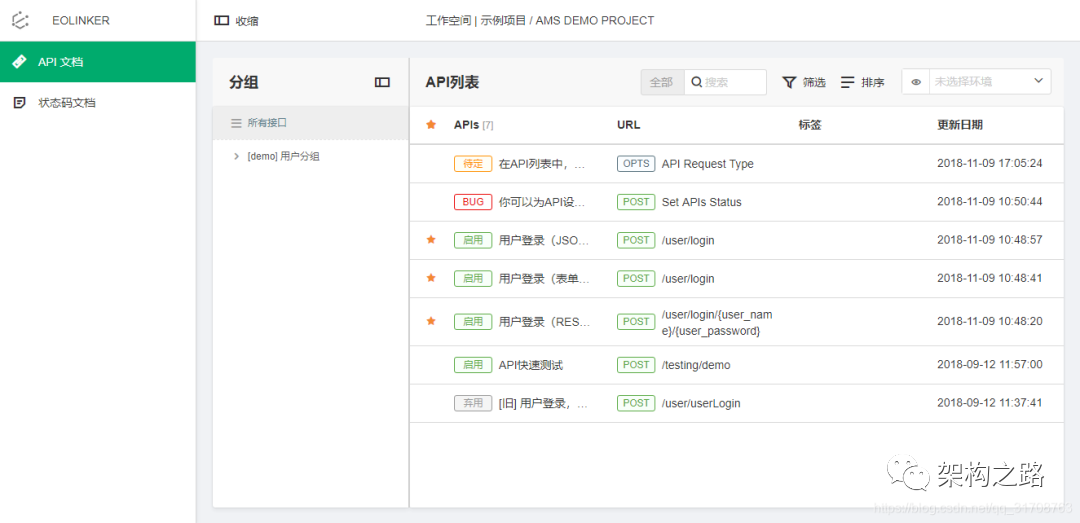Click the /testing/demo URL text
Image resolution: width=1080 pixels, height=523 pixels.
point(696,365)
